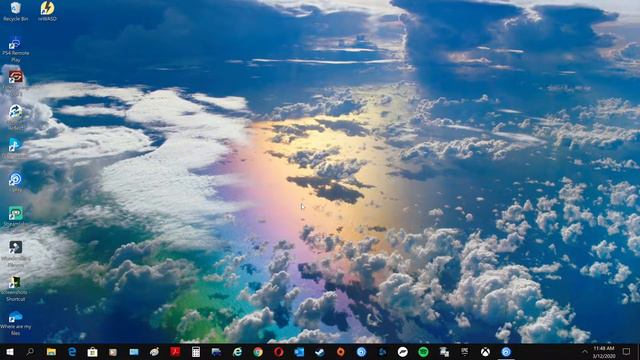Open Calculator from the taskbar
This screenshot has height=360, width=640.
[x=196, y=352]
